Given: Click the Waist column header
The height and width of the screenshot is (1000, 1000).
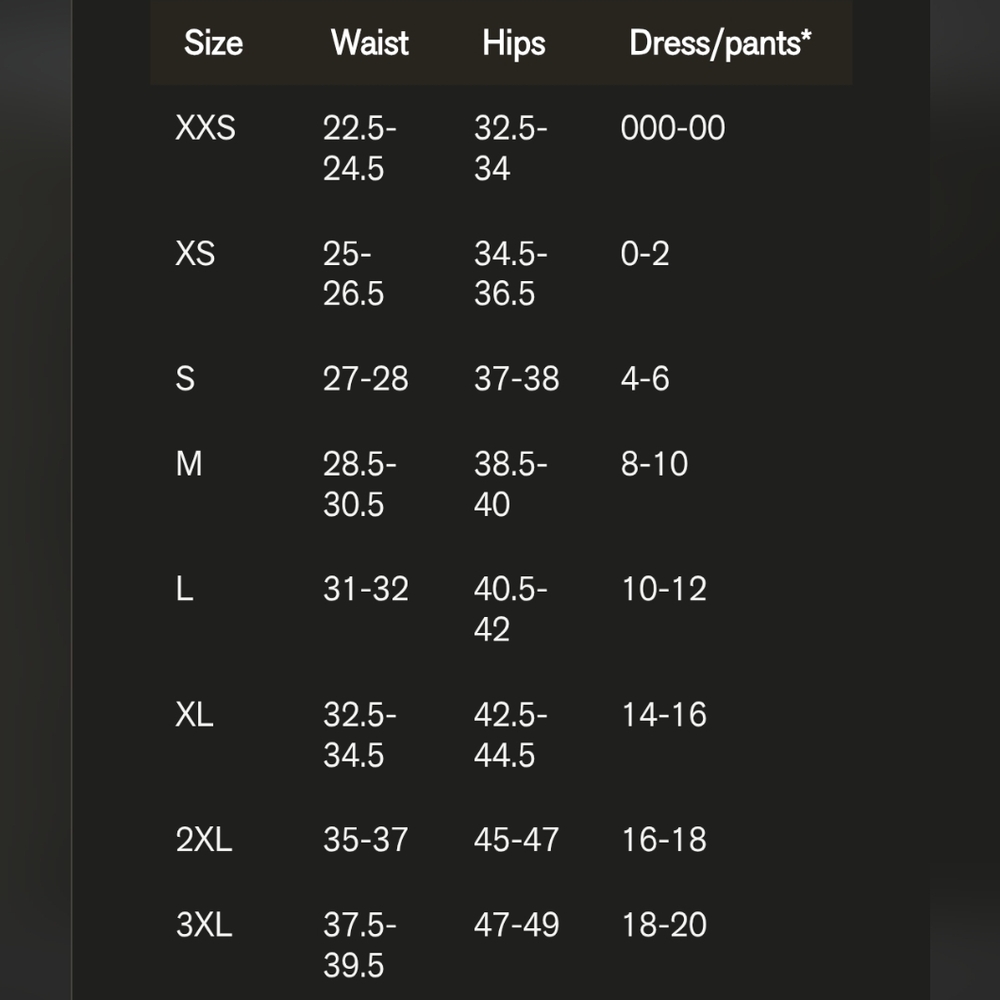Looking at the screenshot, I should (x=370, y=43).
